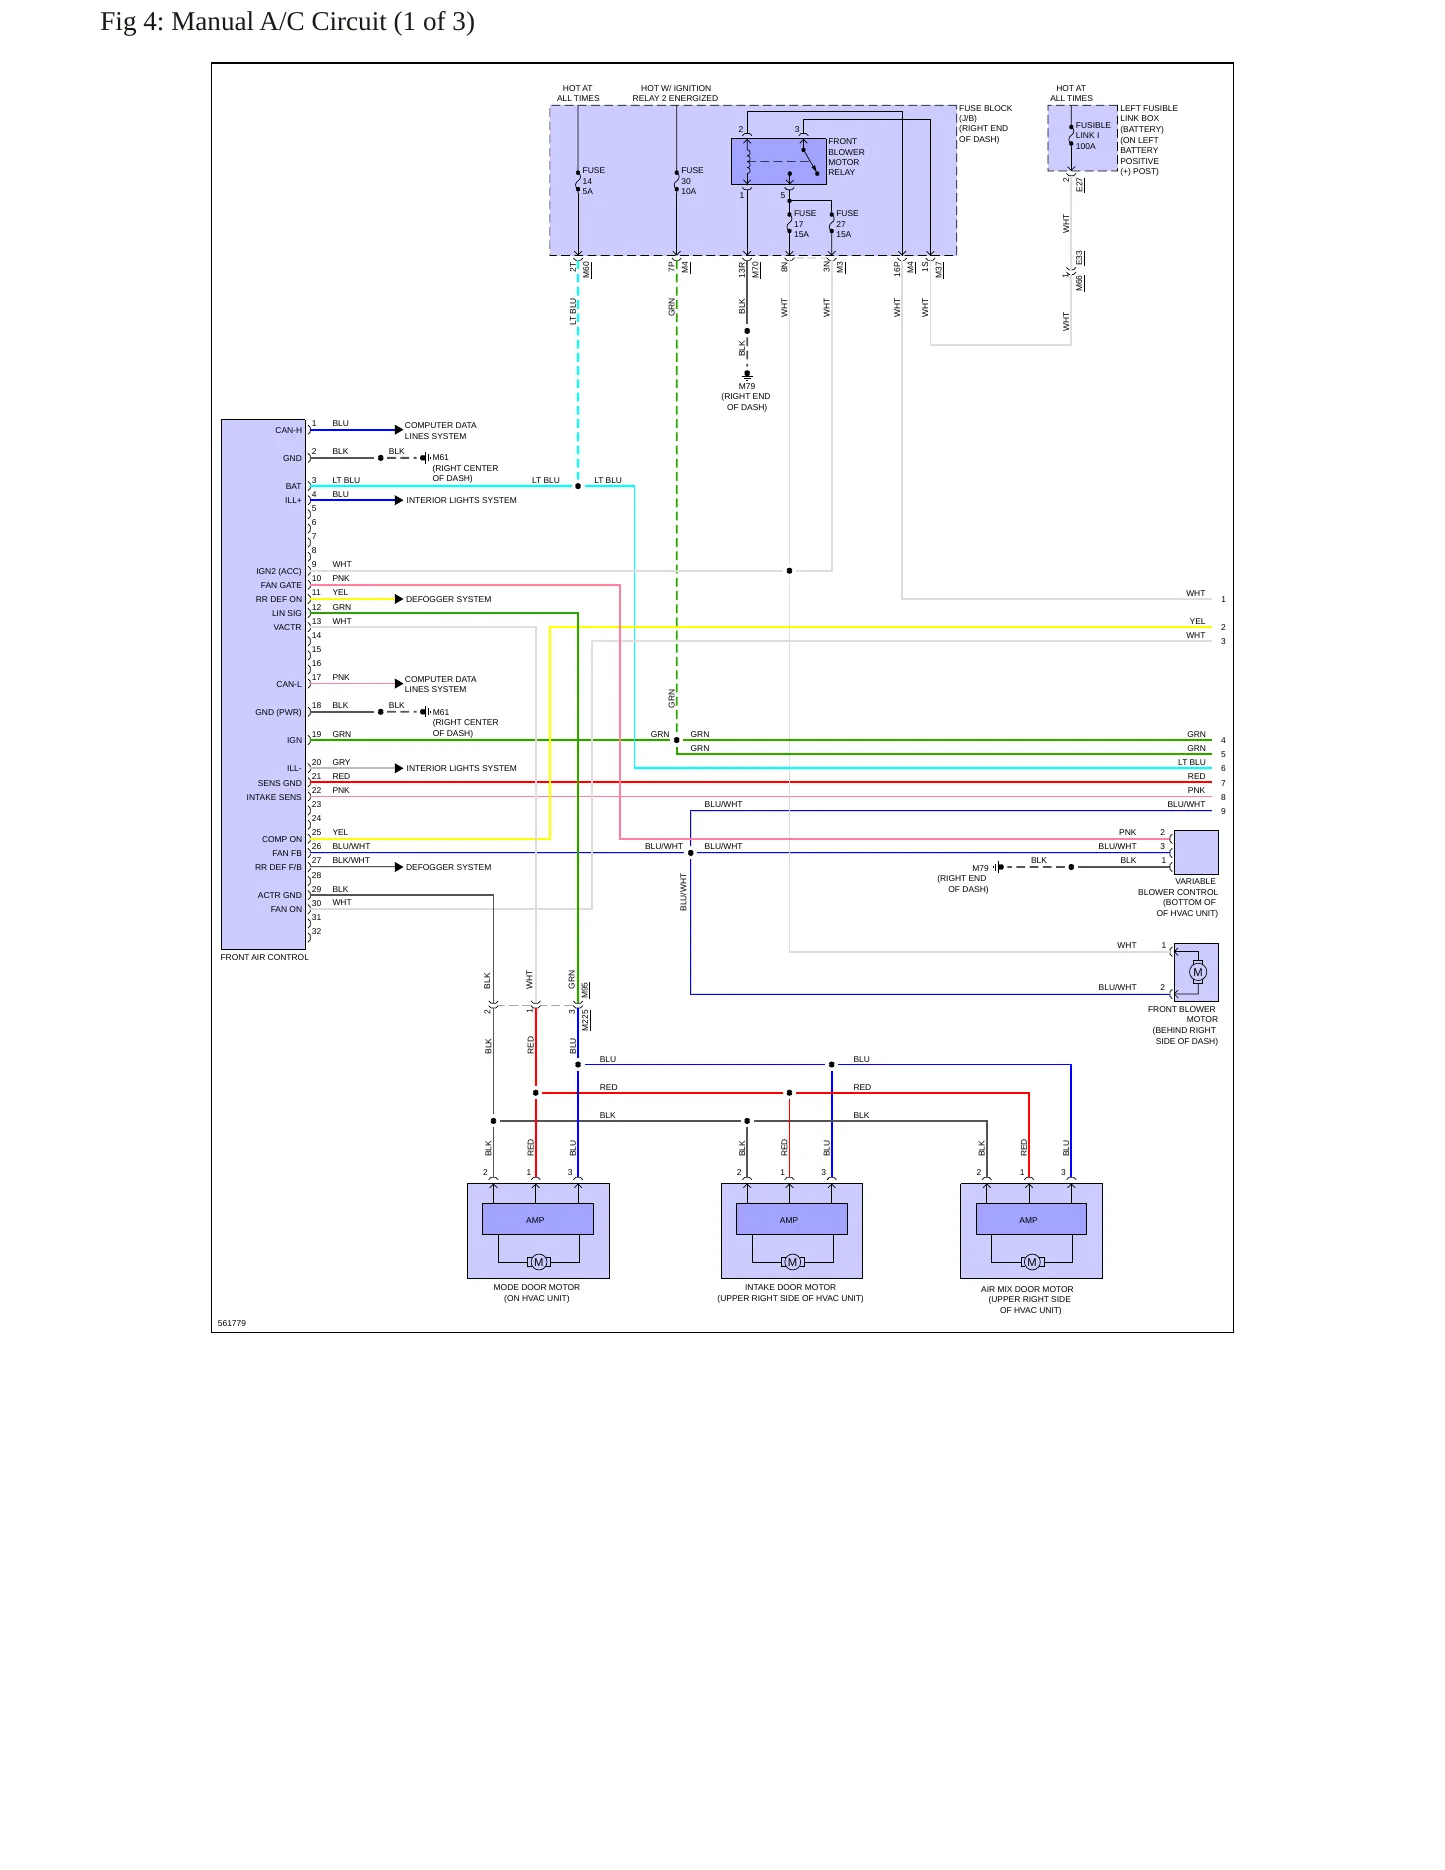
Task: Click motor circle inside Mode Door Motor
Action: tap(538, 1262)
